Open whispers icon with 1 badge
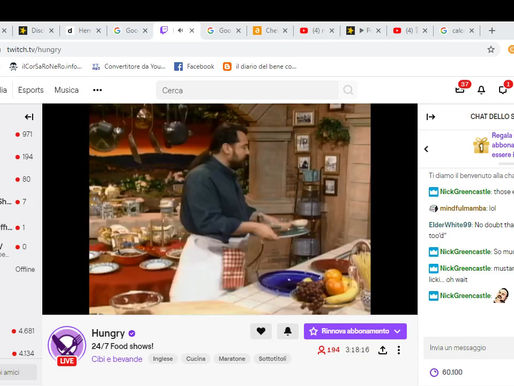Screen dimensions: 514x386 503,89
